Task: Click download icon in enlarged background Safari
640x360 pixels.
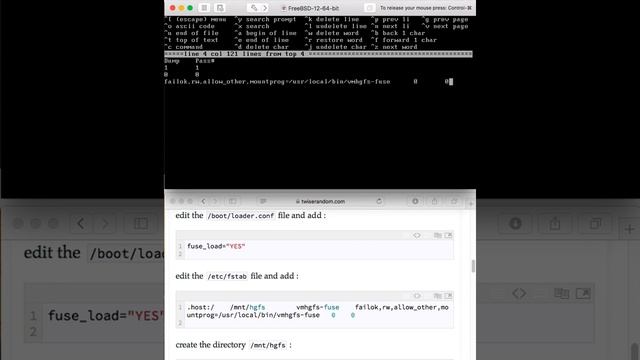Action: (516, 223)
